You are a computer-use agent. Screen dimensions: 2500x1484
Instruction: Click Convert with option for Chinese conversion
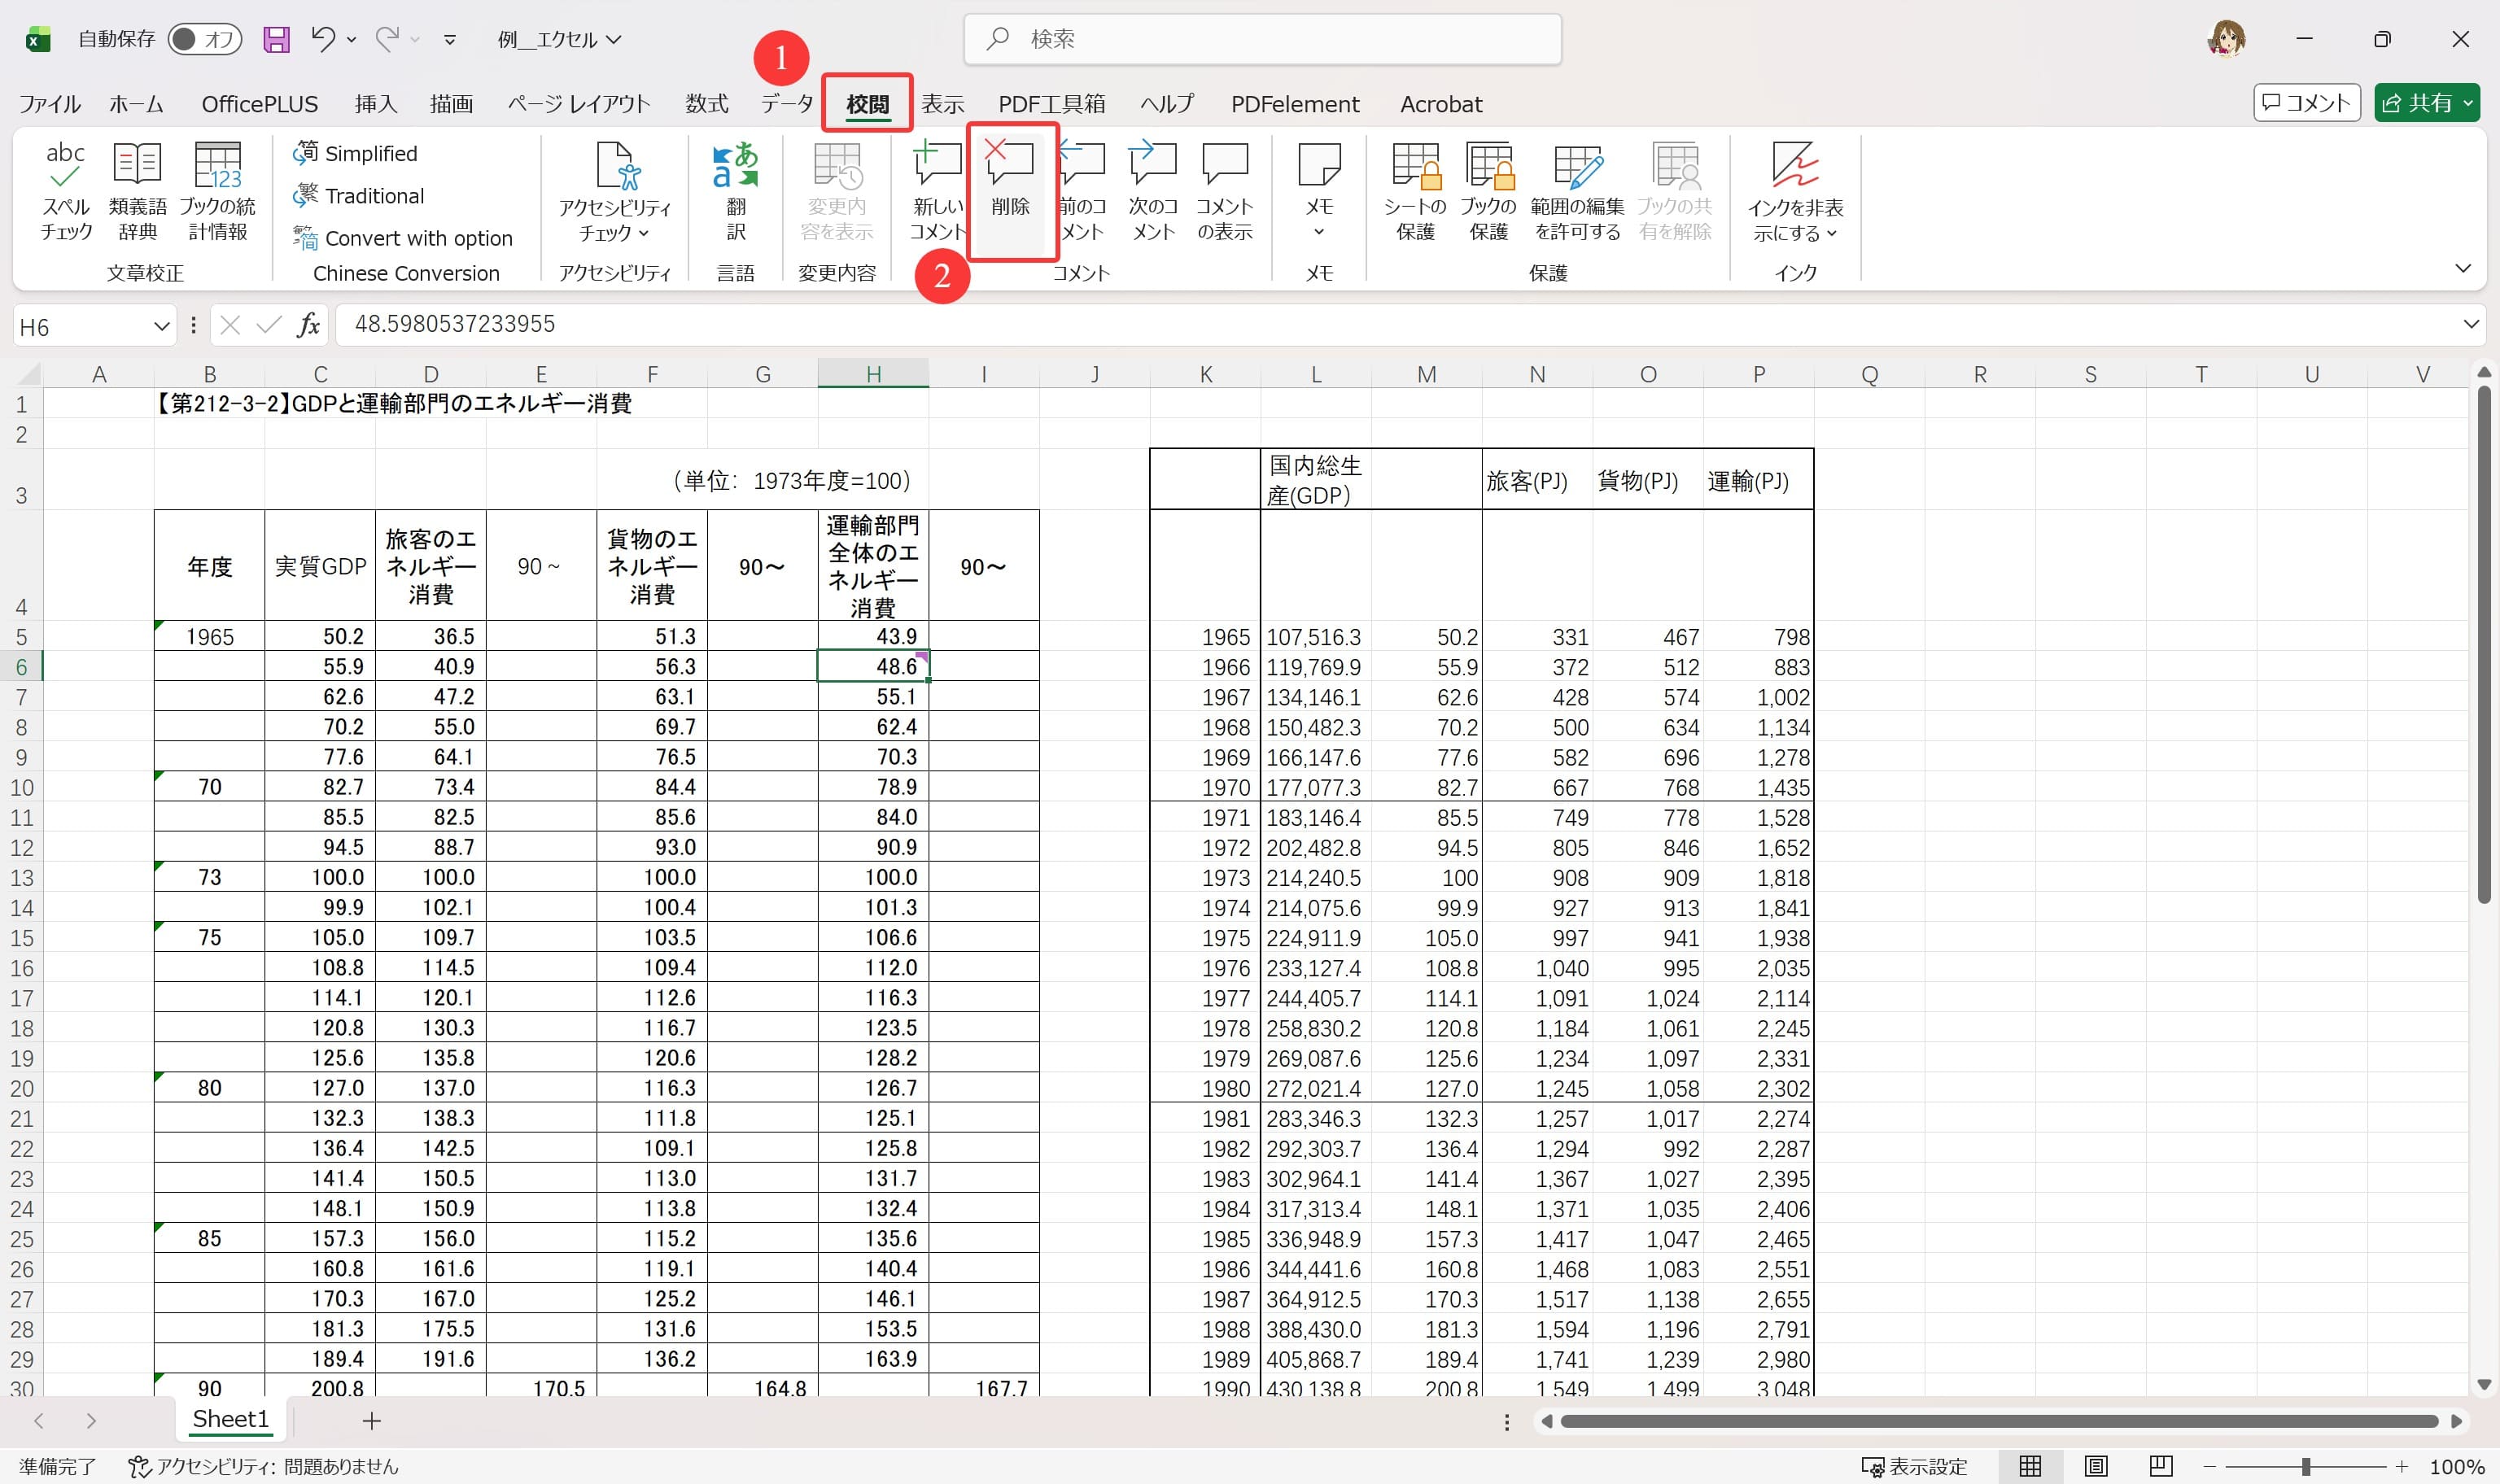(x=404, y=238)
